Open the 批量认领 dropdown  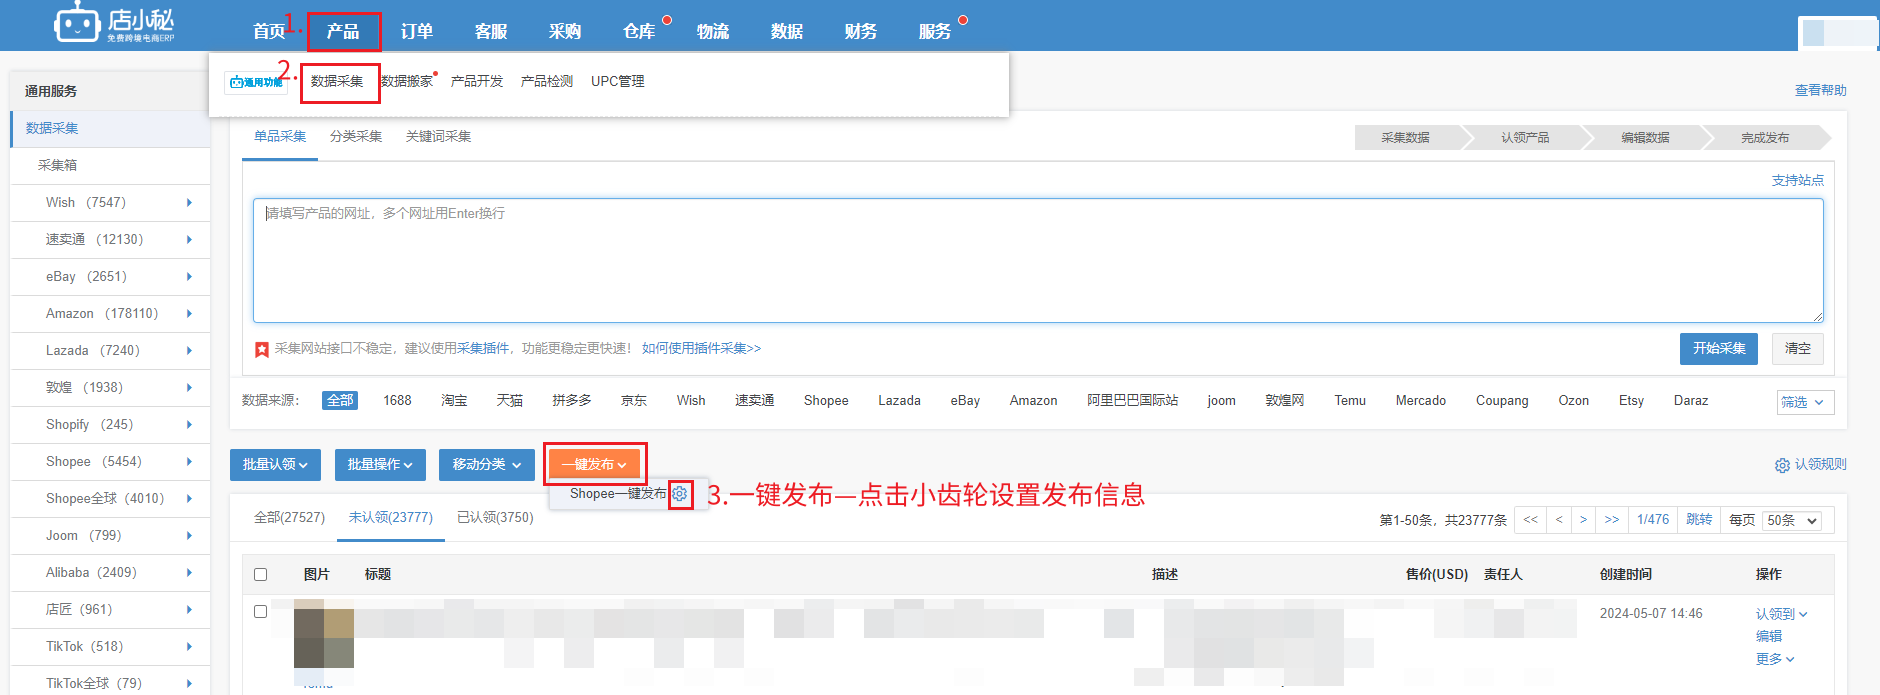click(x=275, y=465)
